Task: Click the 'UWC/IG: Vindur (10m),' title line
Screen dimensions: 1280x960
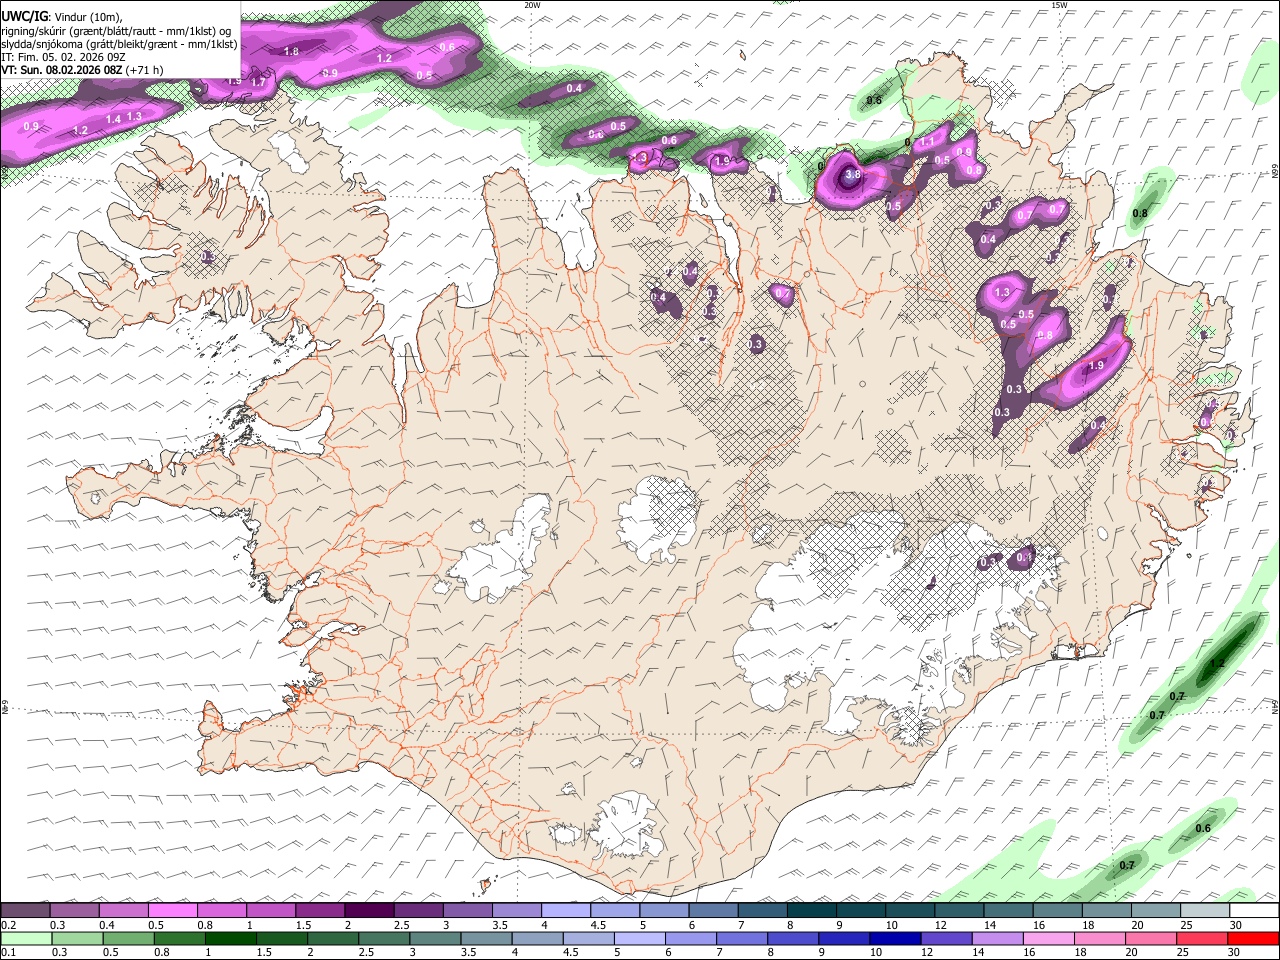Action: point(61,18)
